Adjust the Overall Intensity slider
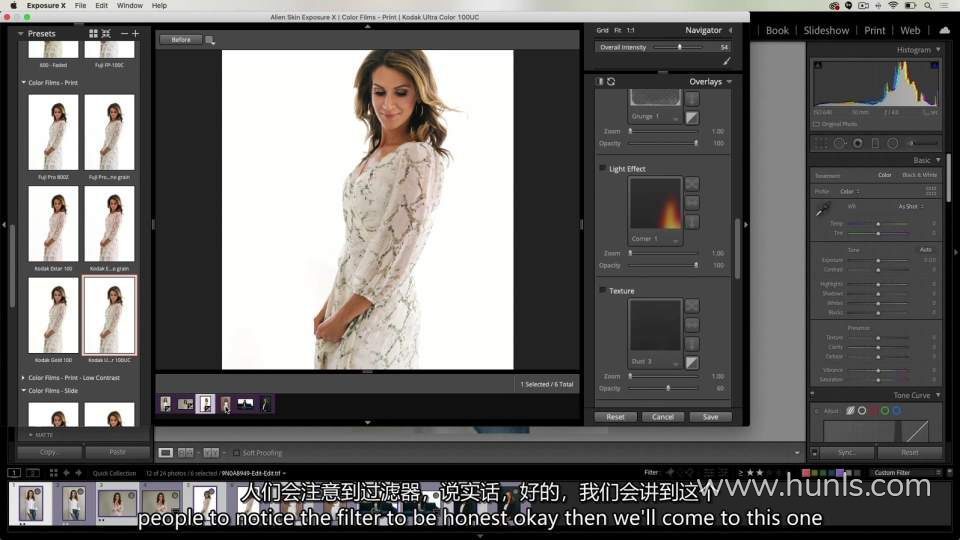 point(680,47)
